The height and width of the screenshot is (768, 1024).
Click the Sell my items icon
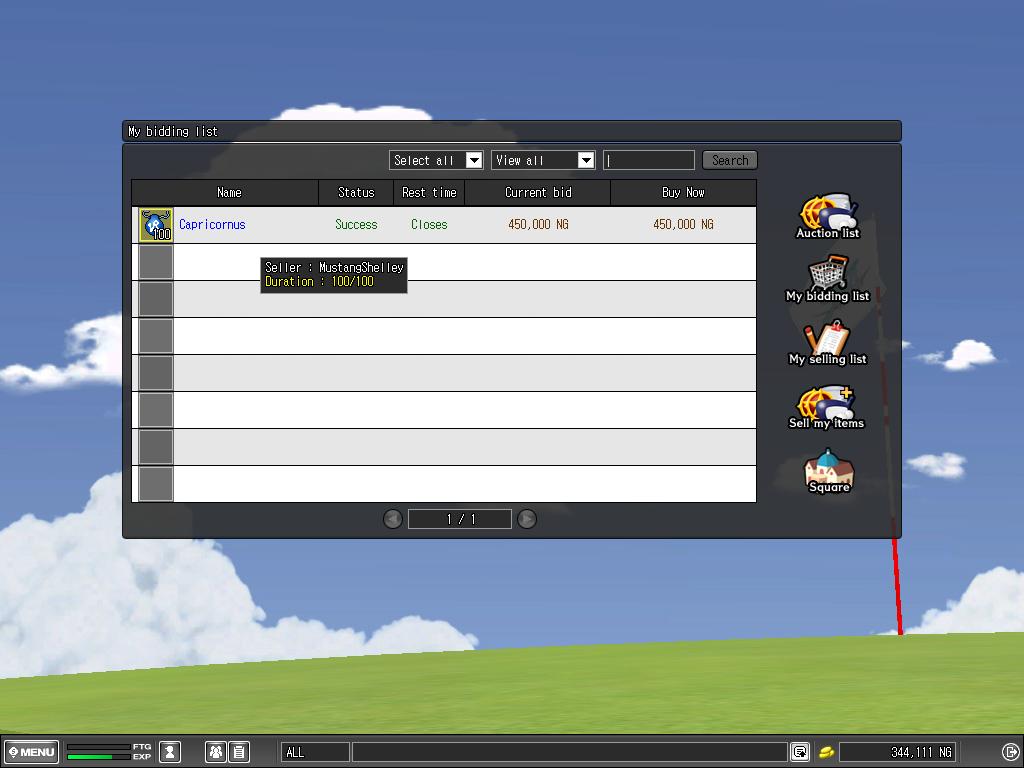point(827,405)
